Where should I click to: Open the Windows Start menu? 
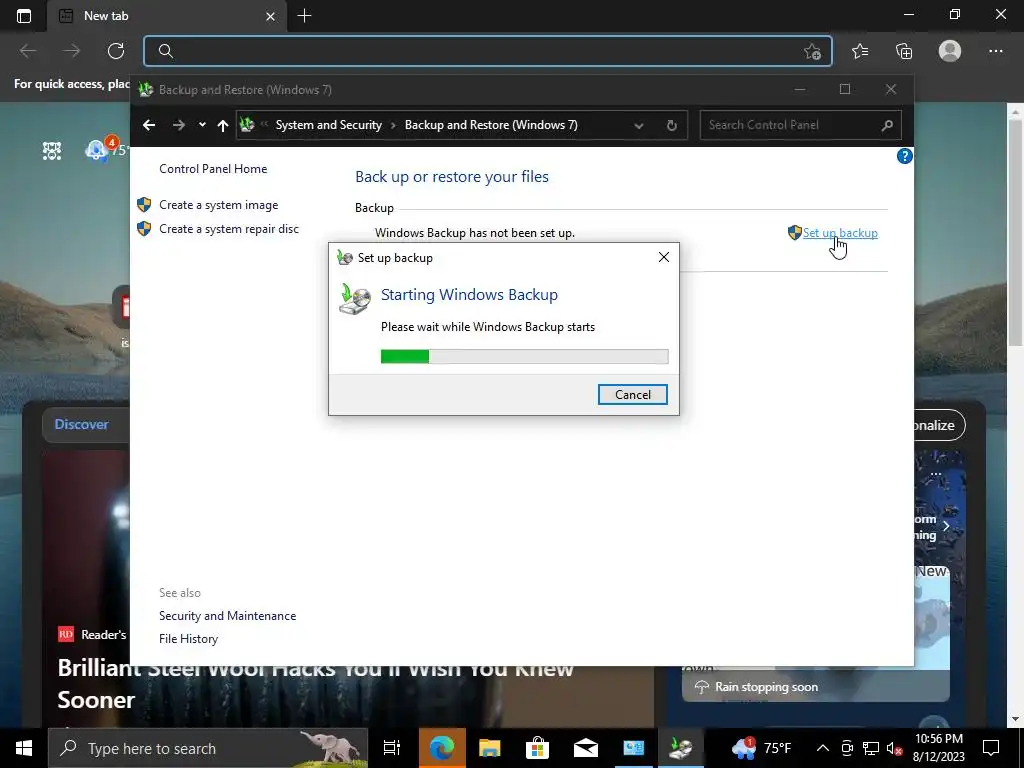(24, 748)
